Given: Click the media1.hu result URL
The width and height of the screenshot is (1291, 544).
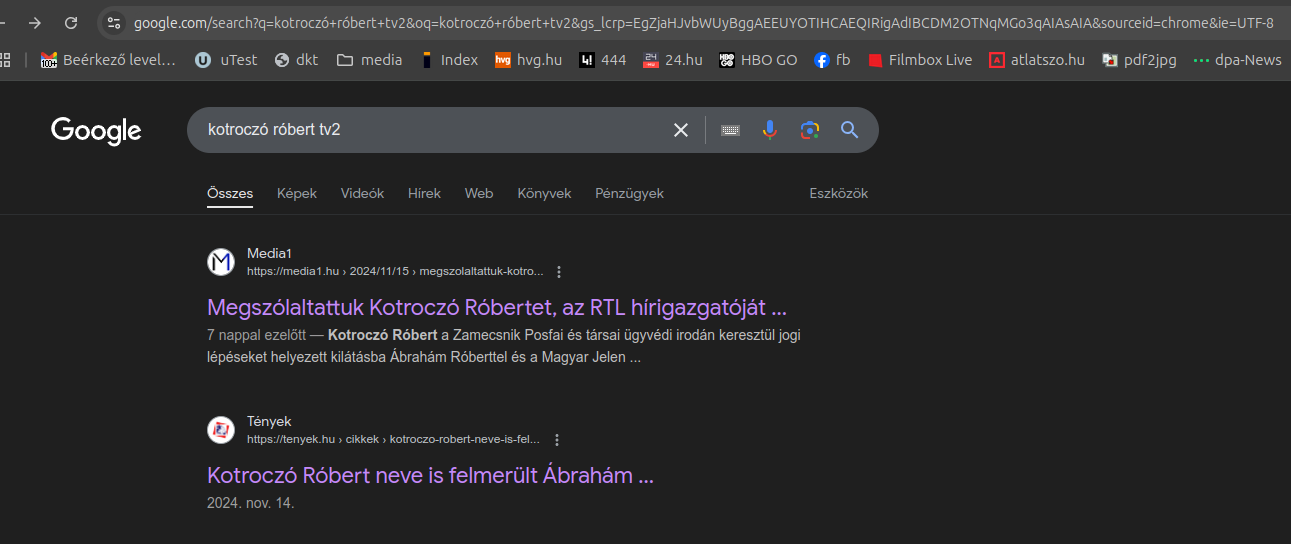Looking at the screenshot, I should (395, 271).
